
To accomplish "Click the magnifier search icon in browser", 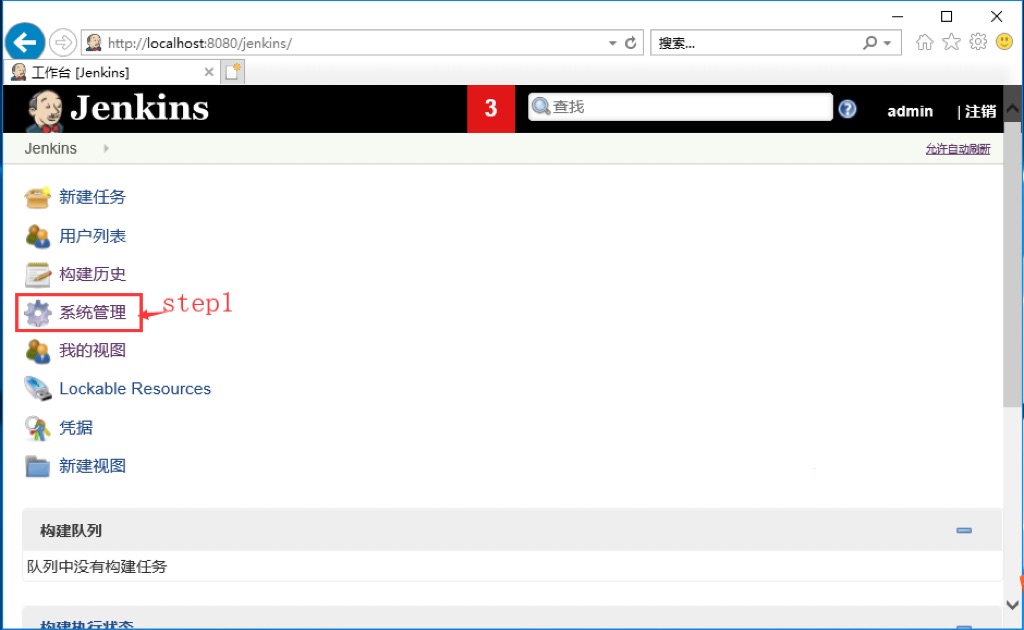I will tap(870, 43).
